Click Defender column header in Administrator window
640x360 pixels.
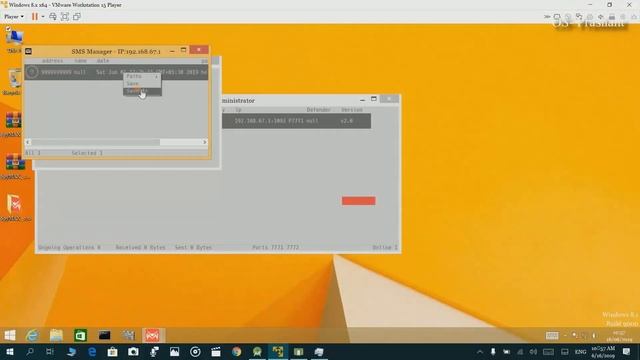click(318, 110)
